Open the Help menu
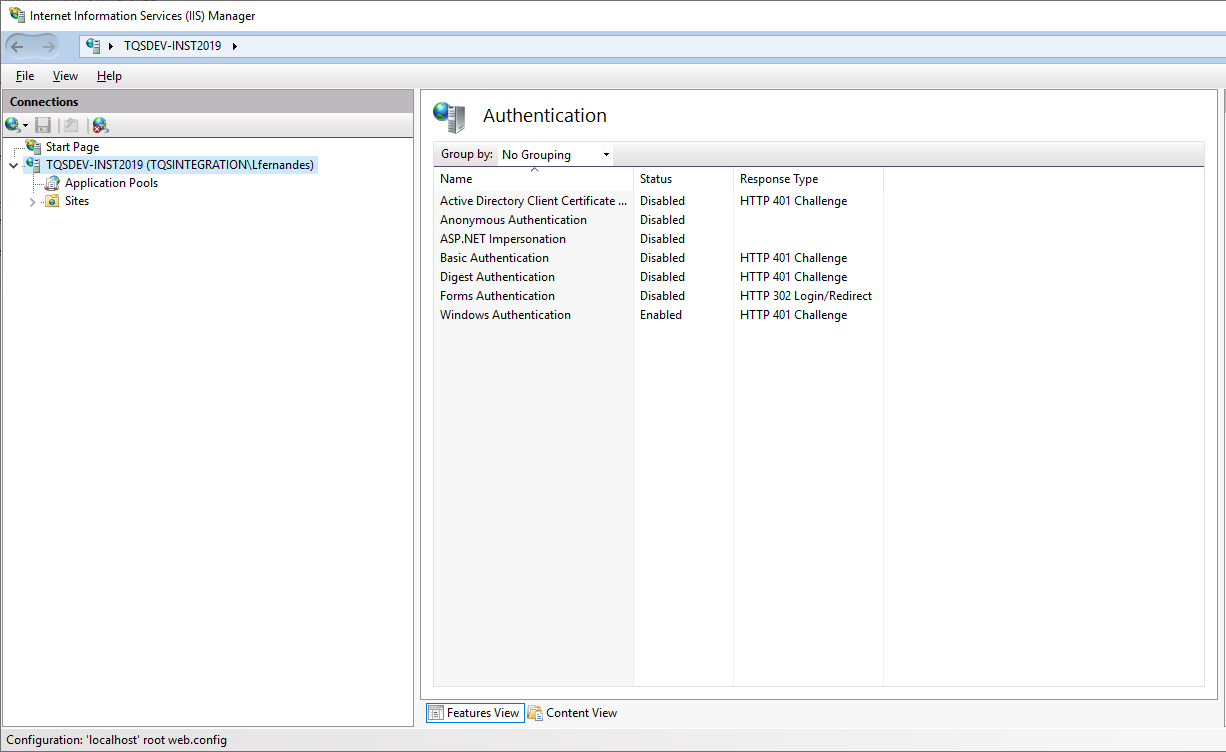Screen dimensions: 1226x752 point(109,76)
